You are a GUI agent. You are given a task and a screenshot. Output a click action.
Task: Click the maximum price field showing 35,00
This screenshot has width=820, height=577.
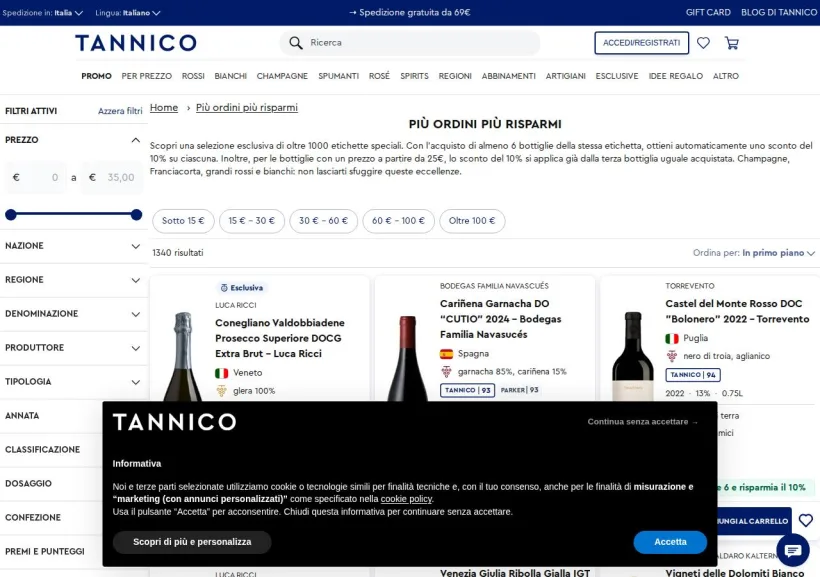coord(112,177)
